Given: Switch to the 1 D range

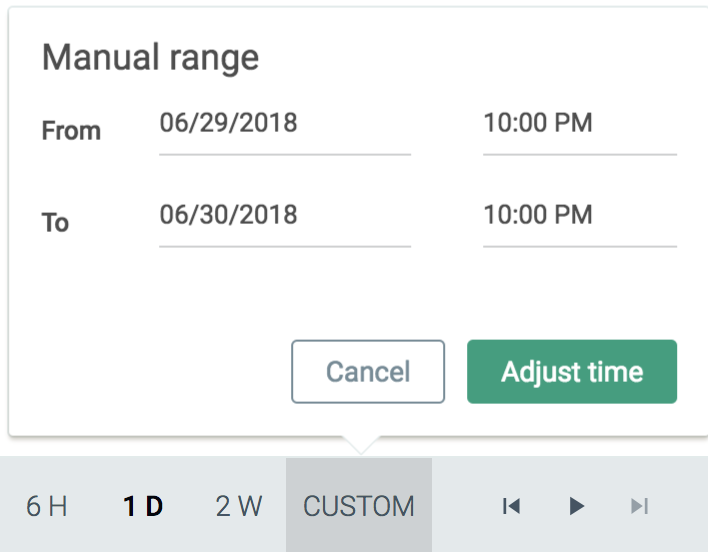Looking at the screenshot, I should pos(143,506).
